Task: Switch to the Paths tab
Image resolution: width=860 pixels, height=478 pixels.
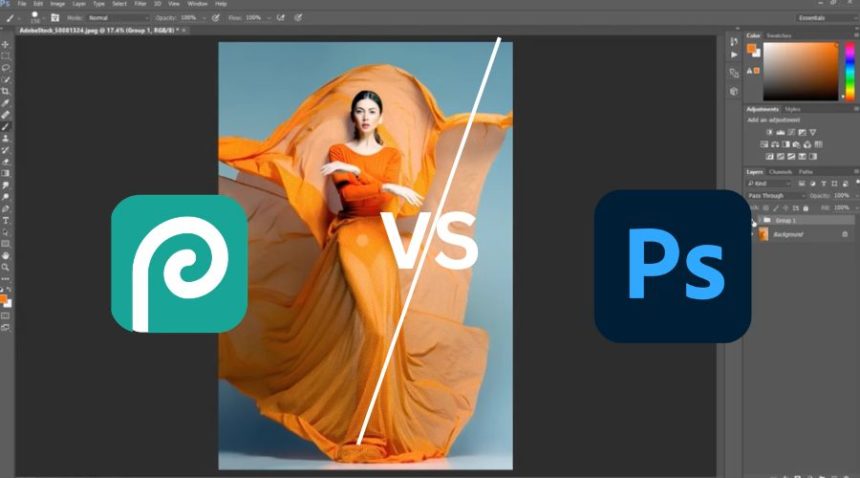Action: (805, 172)
